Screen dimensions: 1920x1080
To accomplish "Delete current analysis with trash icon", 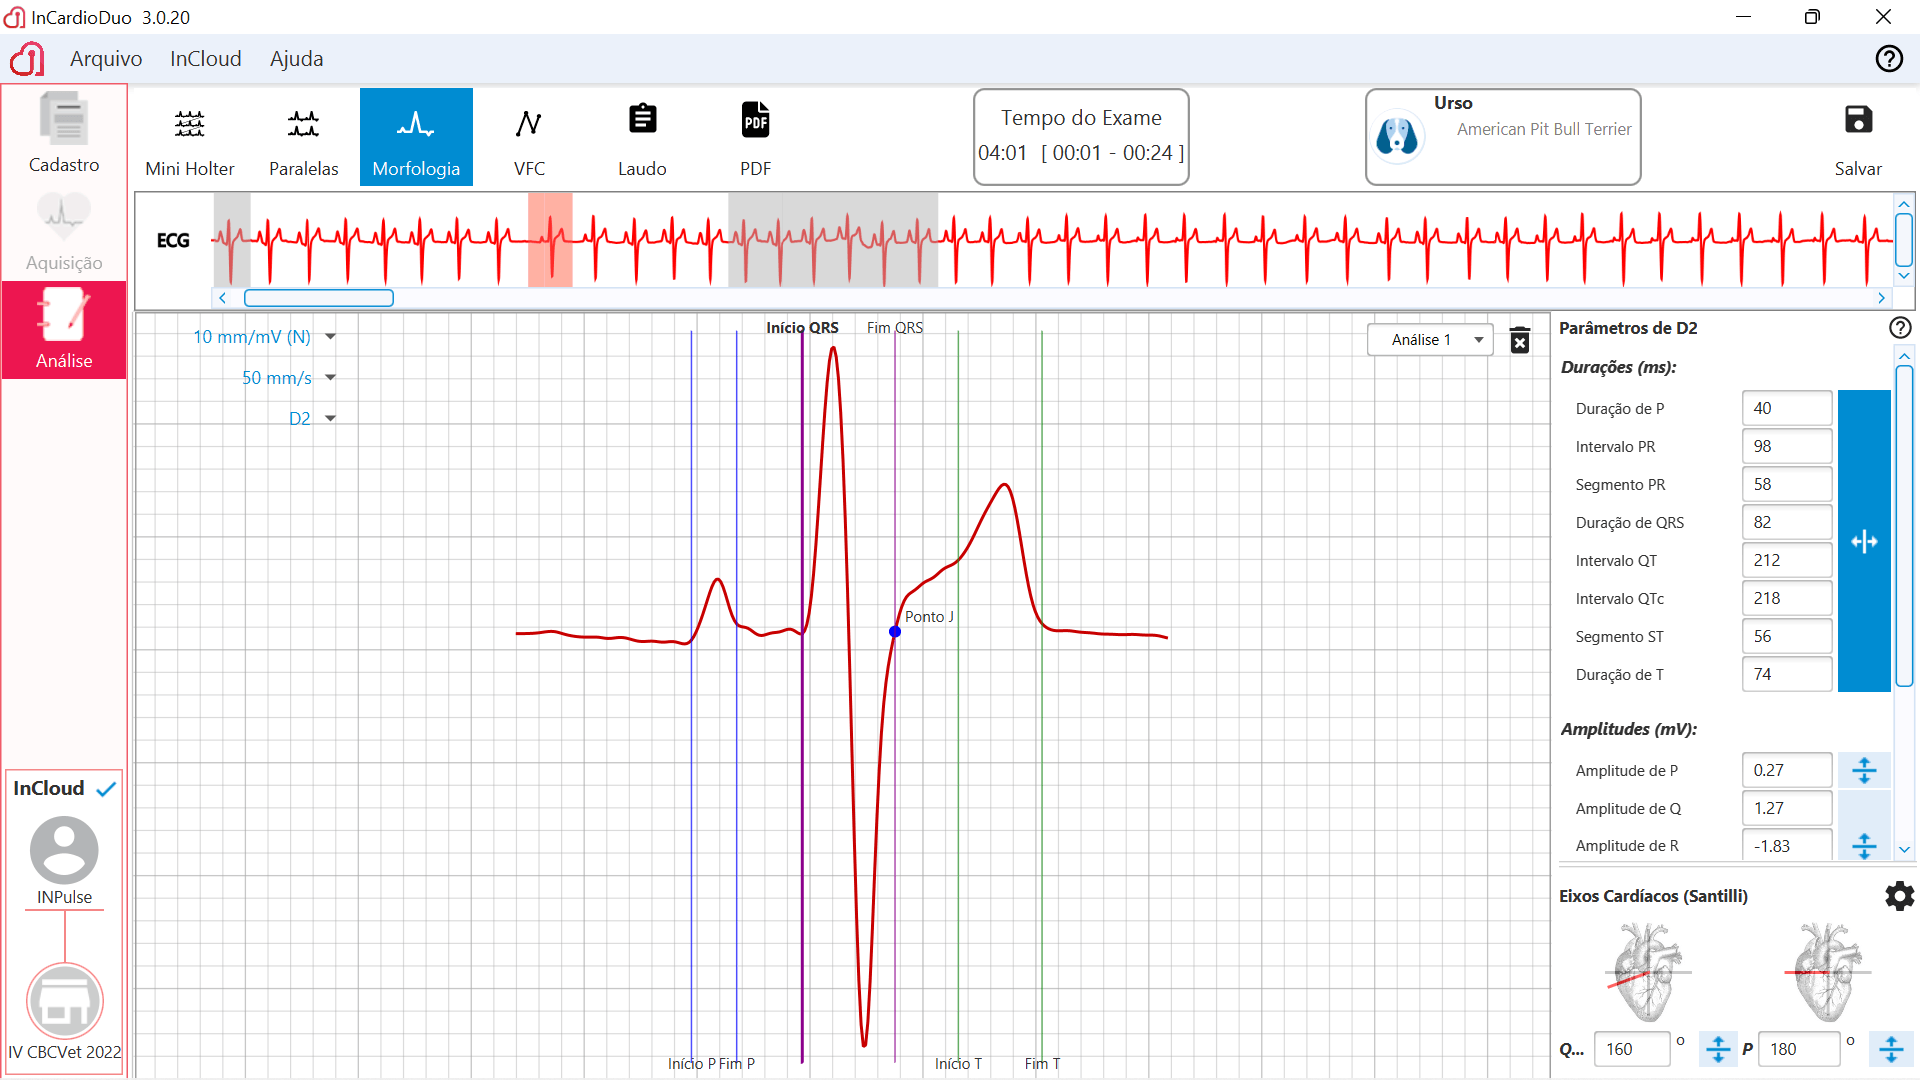I will [1519, 340].
